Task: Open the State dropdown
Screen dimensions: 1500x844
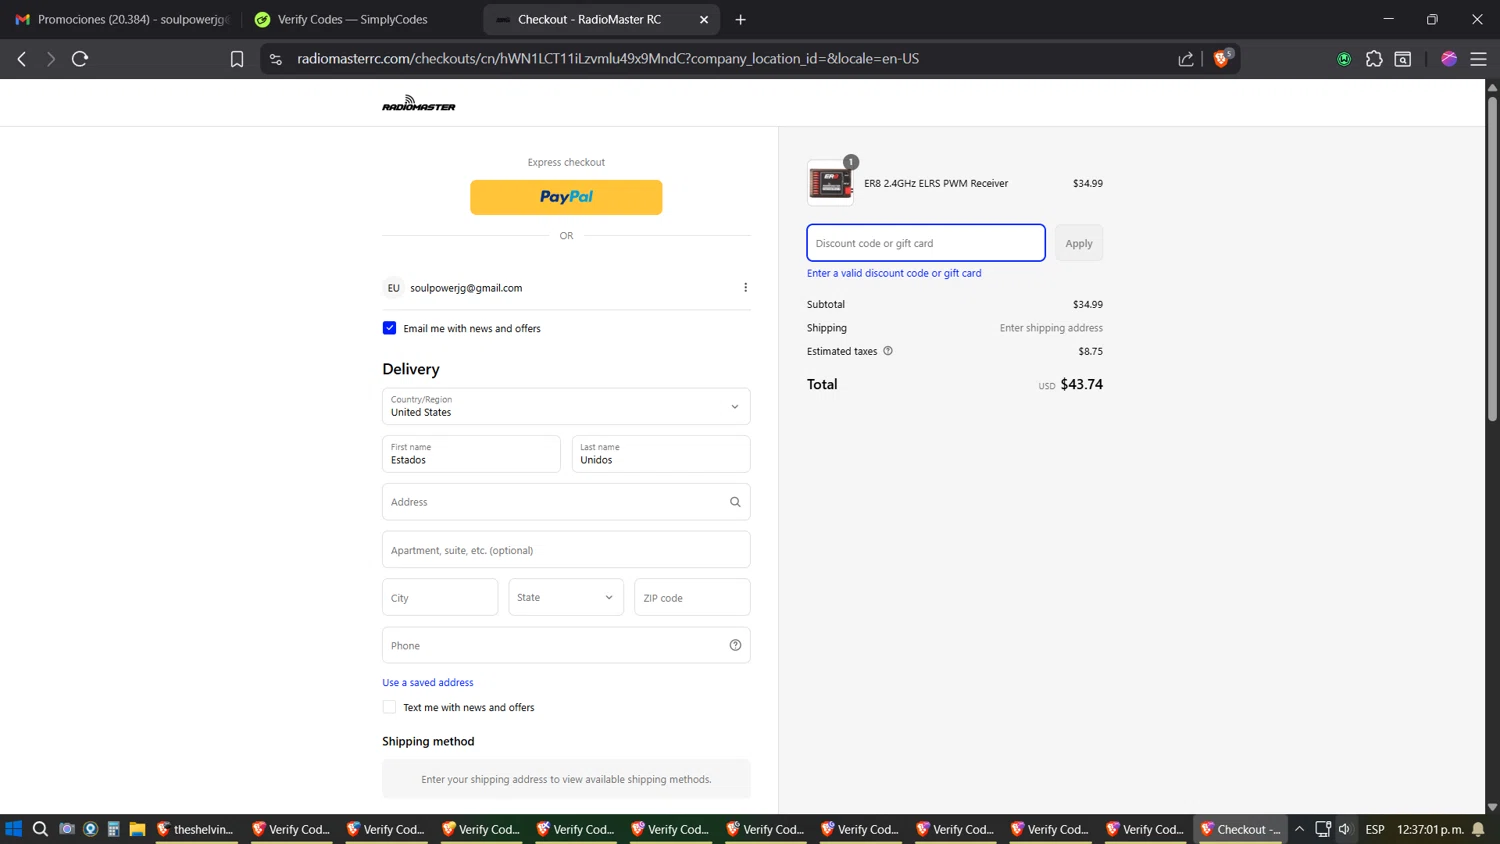Action: click(566, 597)
